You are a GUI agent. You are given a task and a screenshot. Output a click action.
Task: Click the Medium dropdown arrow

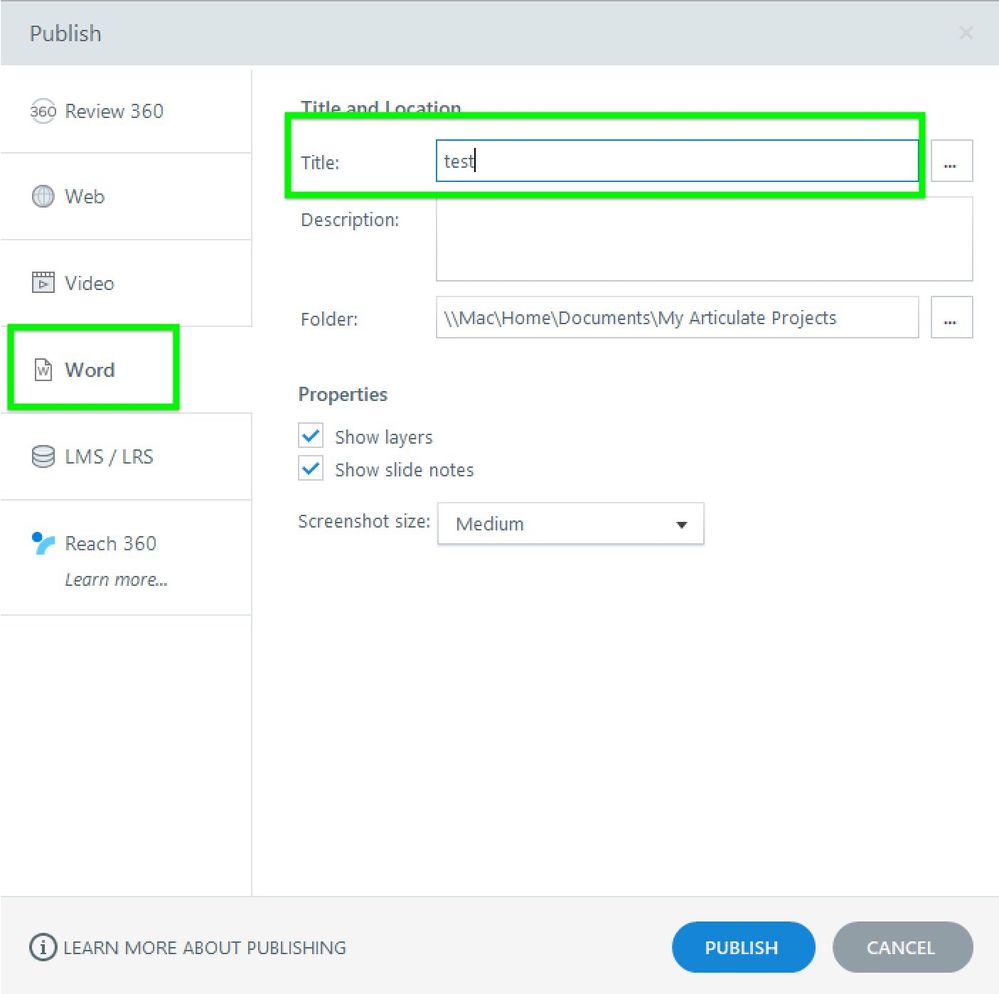pyautogui.click(x=681, y=524)
